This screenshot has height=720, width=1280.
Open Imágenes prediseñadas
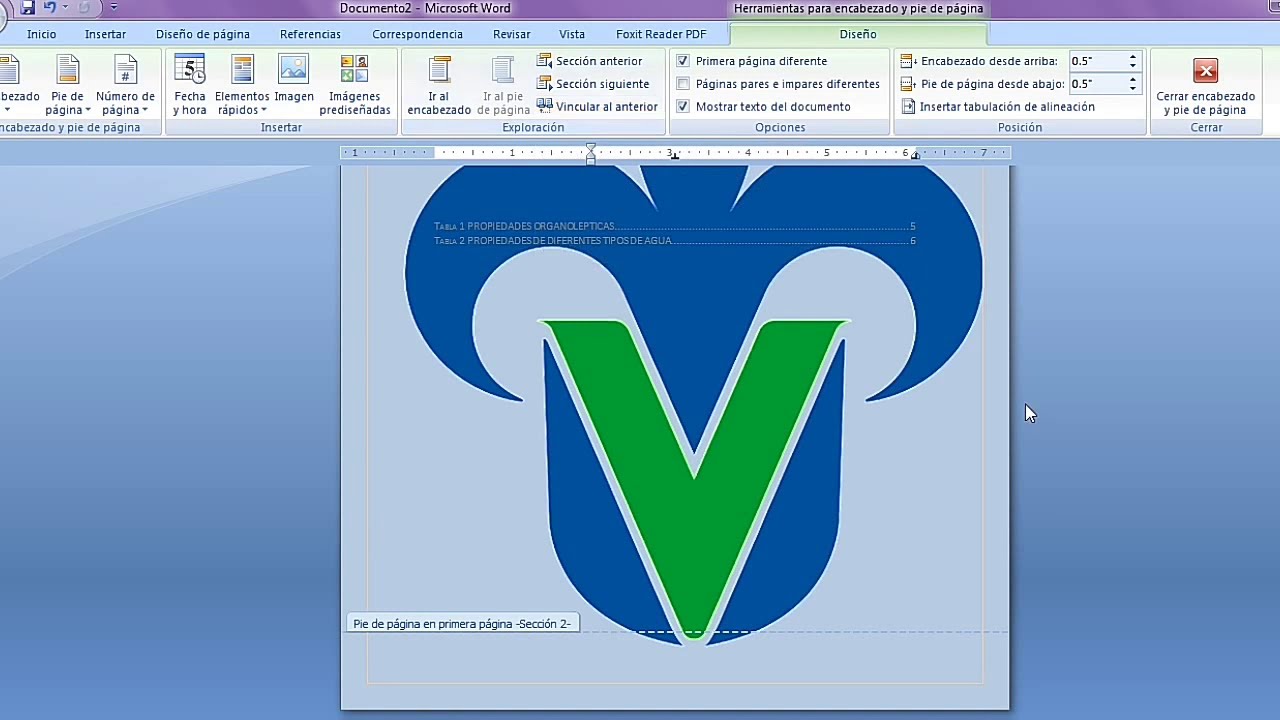pos(355,86)
